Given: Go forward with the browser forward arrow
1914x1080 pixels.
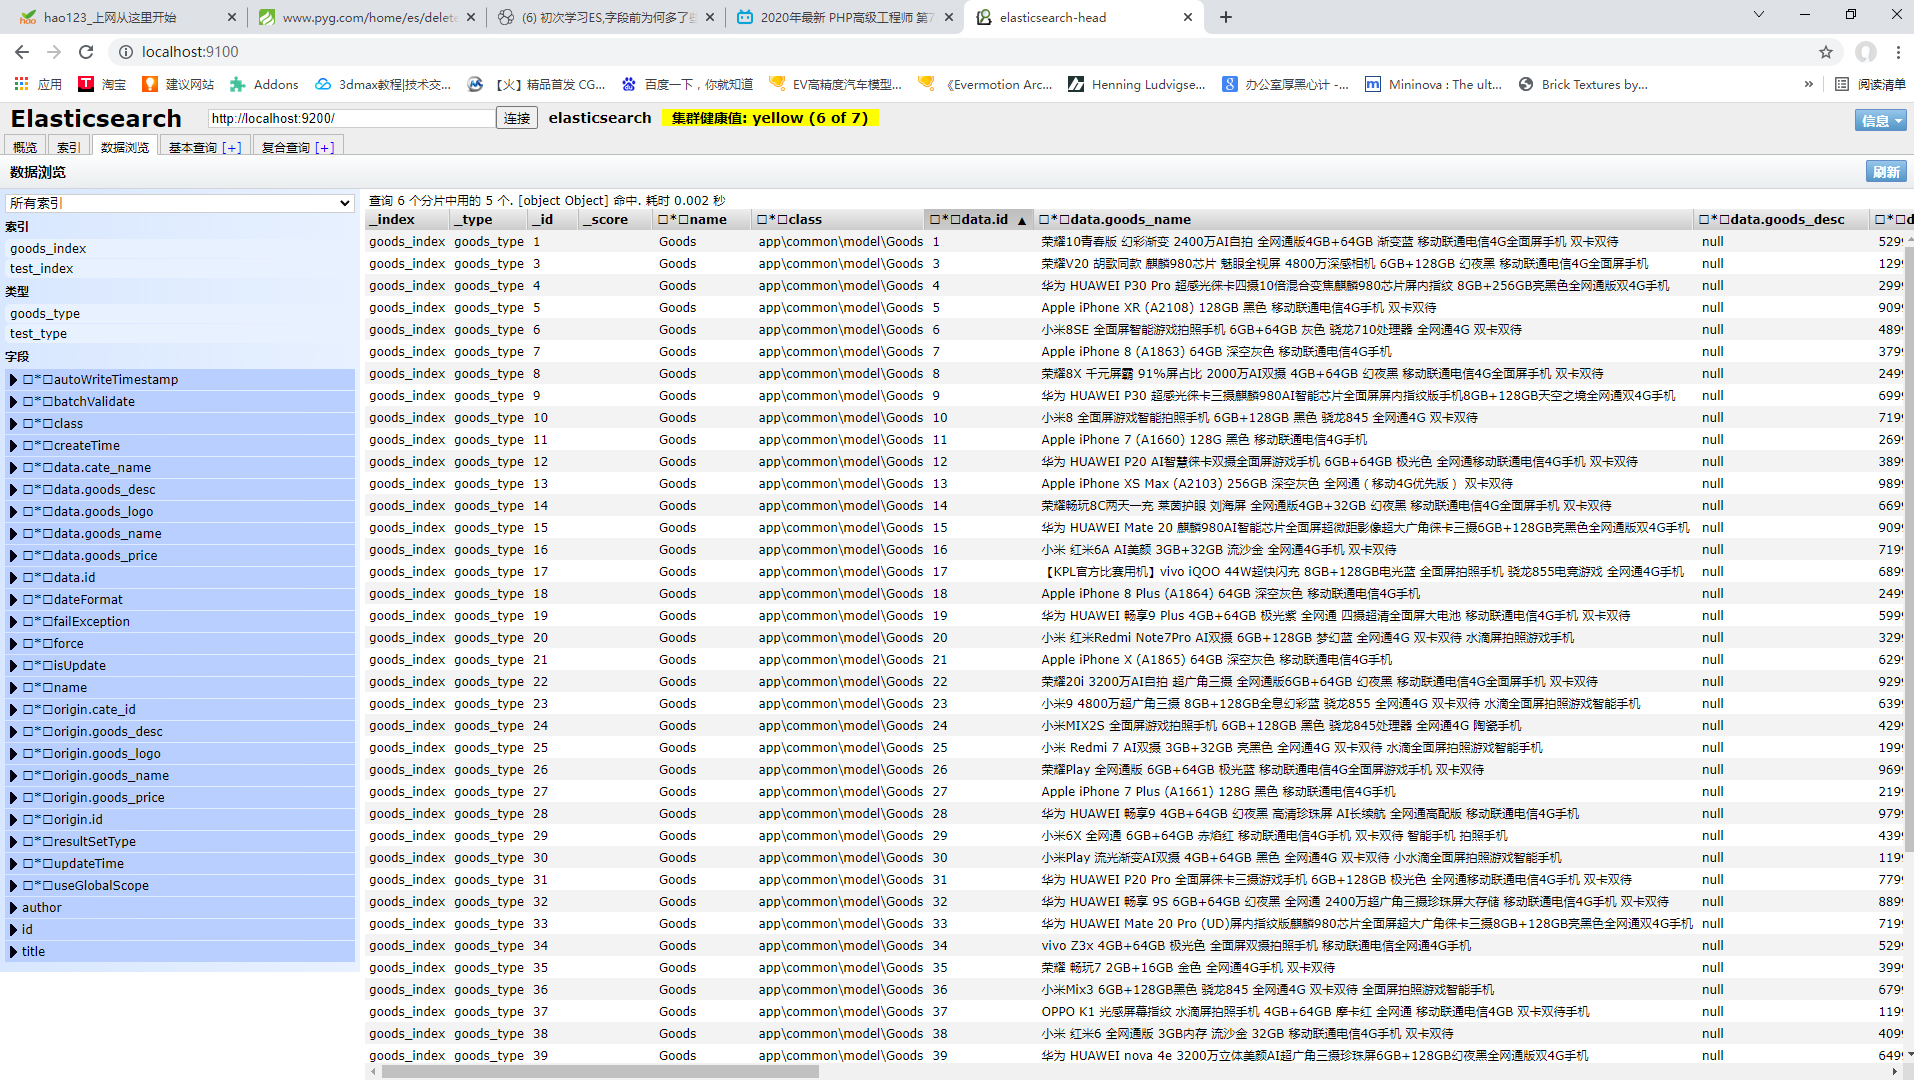Looking at the screenshot, I should pyautogui.click(x=54, y=52).
